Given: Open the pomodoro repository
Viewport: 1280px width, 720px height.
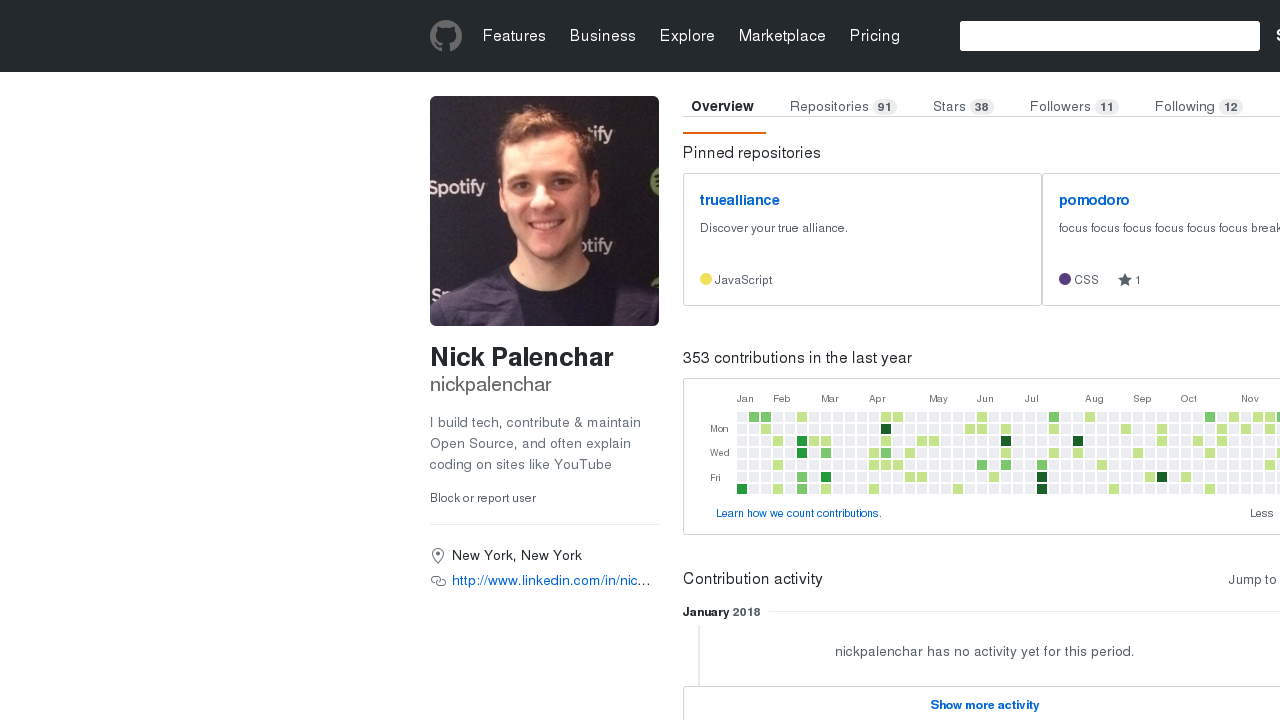Looking at the screenshot, I should [1094, 200].
